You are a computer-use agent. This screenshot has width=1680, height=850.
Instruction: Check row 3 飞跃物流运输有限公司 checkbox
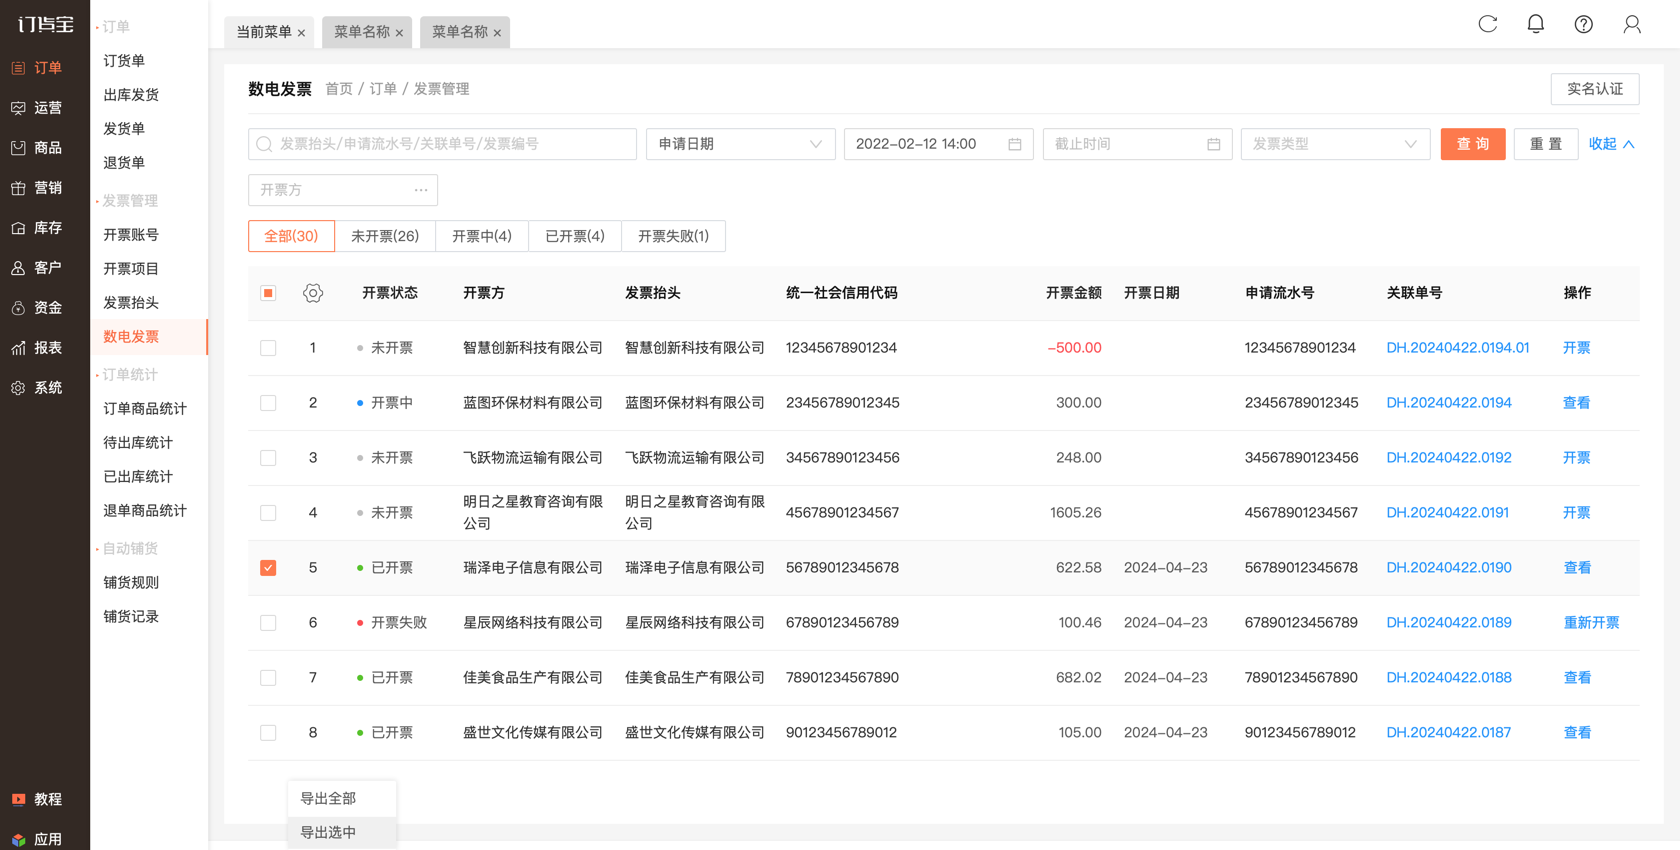click(268, 458)
